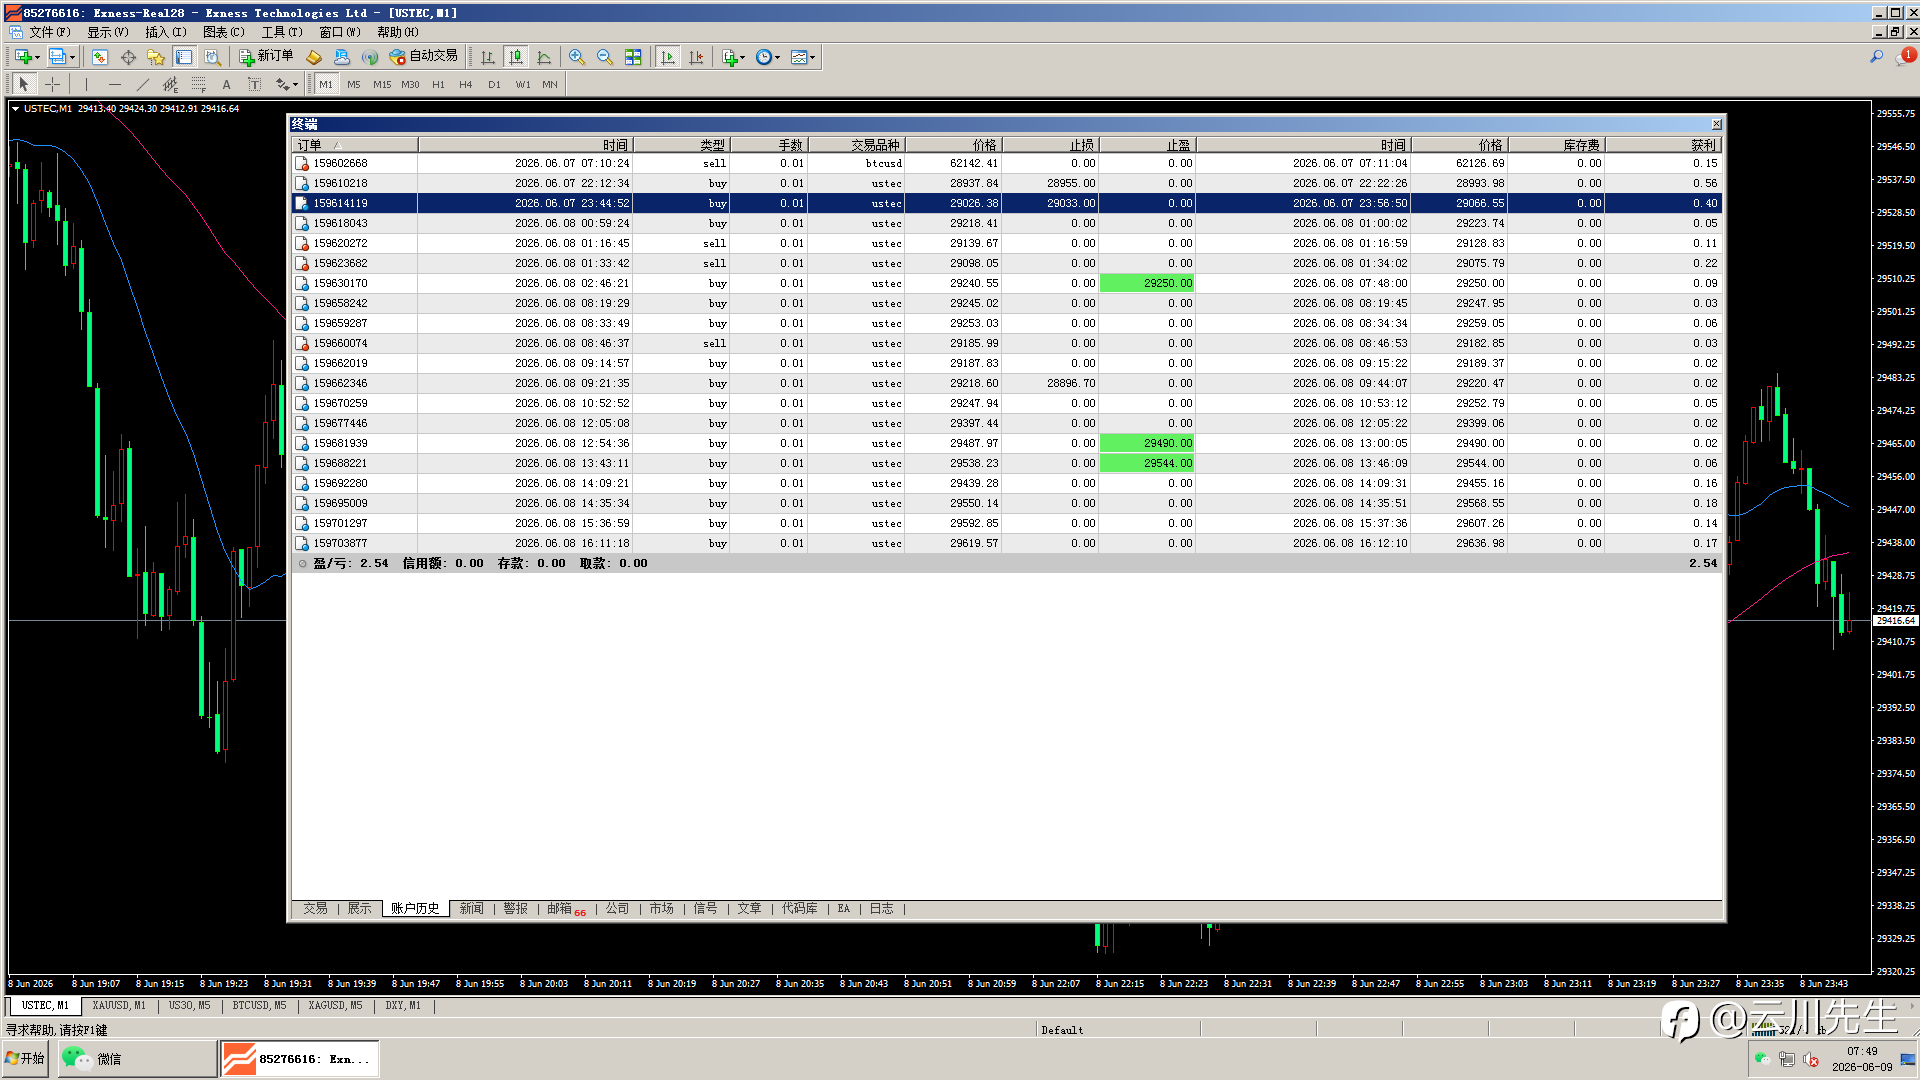The width and height of the screenshot is (1920, 1080).
Task: Zoom out on the chart
Action: (x=605, y=57)
